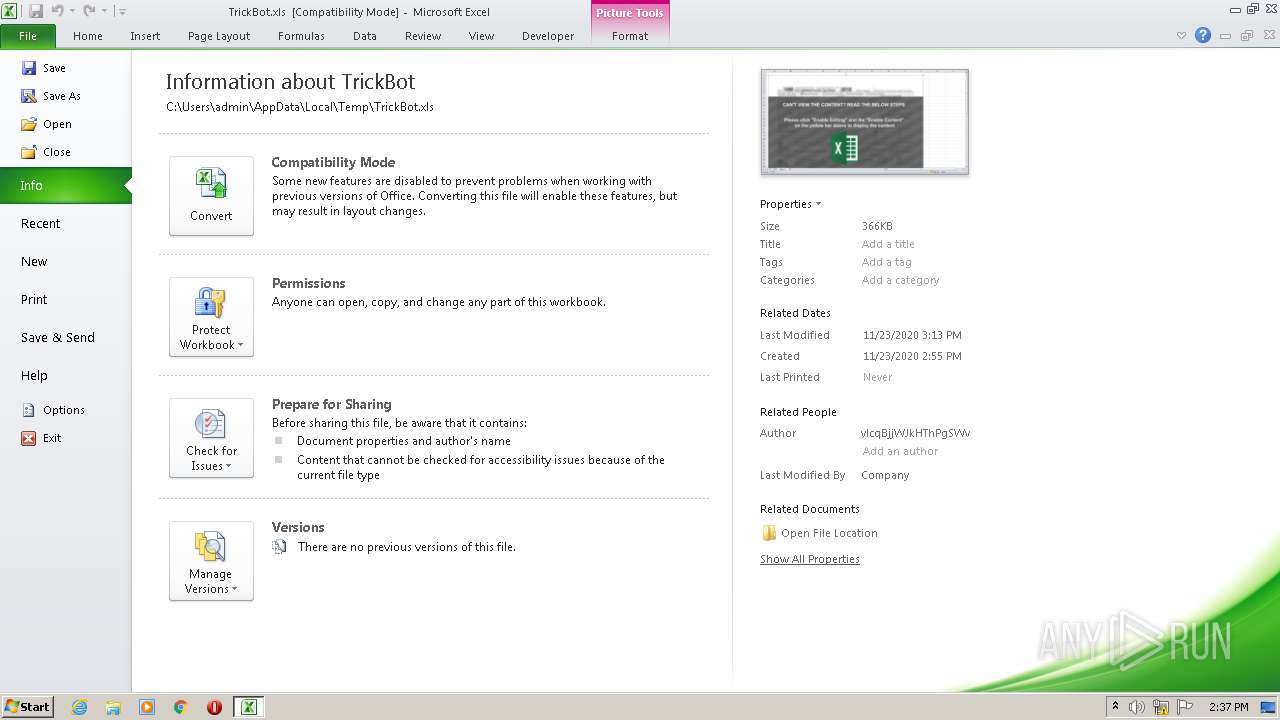Open the Redo history dropdown arrow
Screen dimensions: 1280x720
(x=104, y=12)
